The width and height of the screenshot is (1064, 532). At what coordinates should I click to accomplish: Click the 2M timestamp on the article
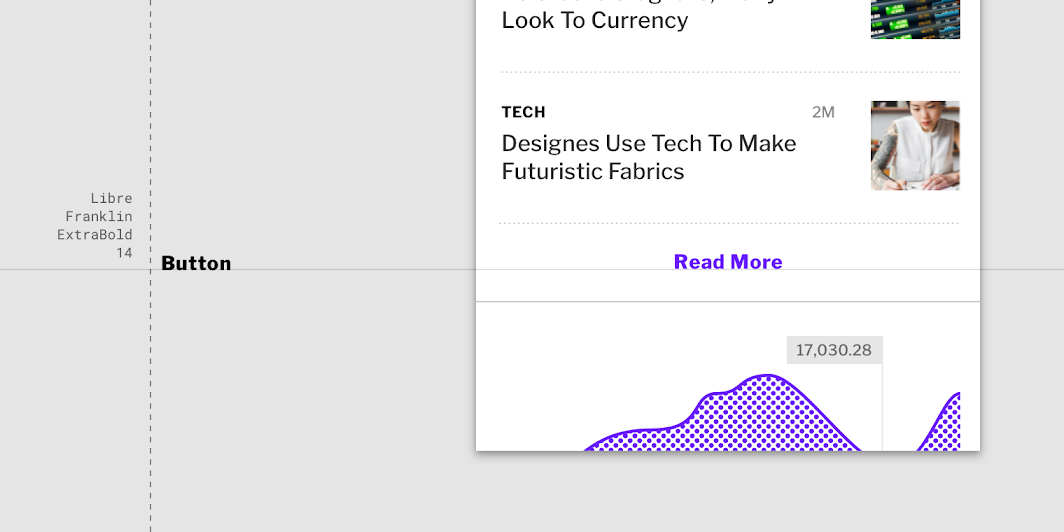823,112
